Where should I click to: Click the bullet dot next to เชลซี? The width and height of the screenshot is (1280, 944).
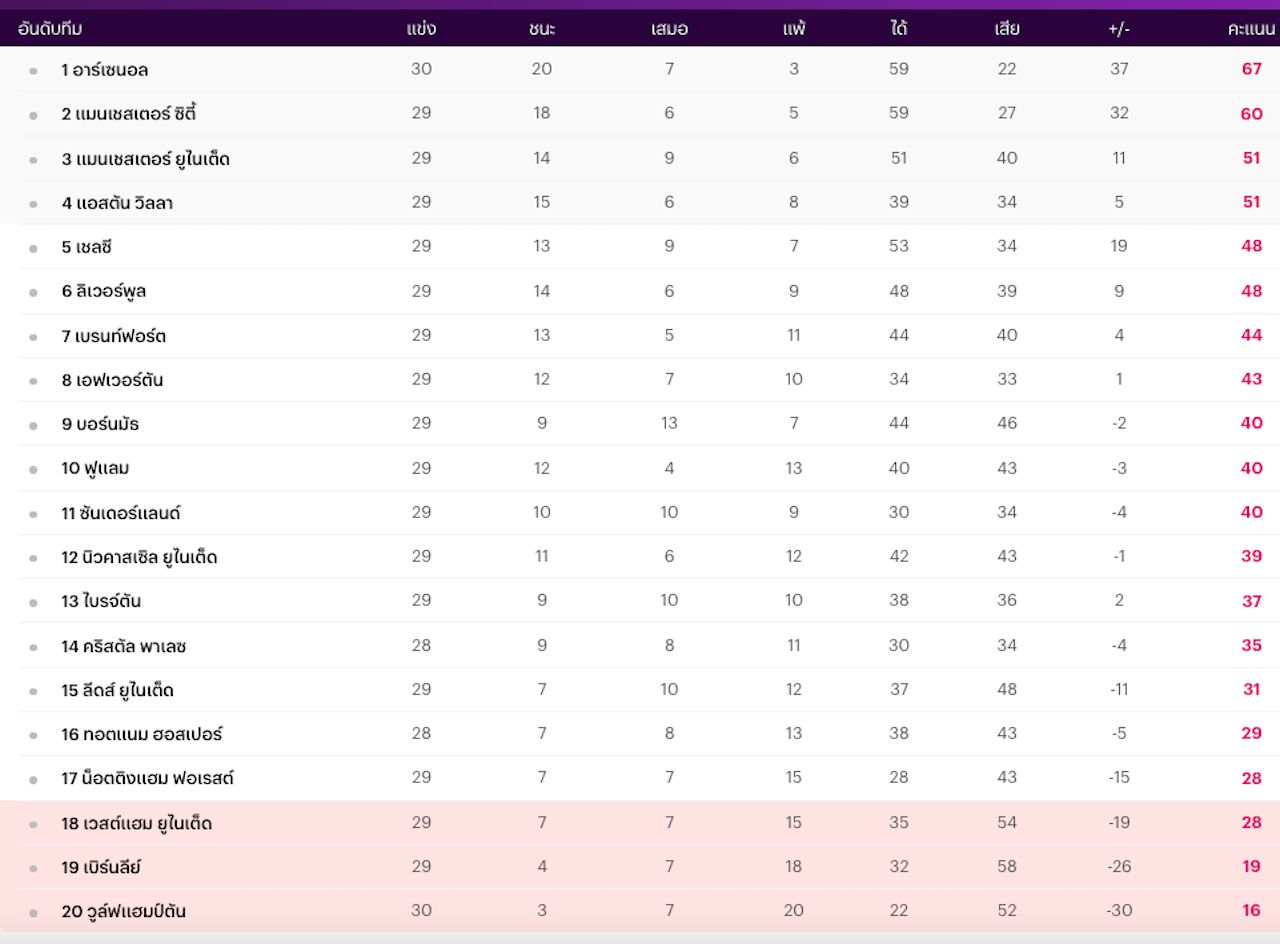pyautogui.click(x=33, y=248)
